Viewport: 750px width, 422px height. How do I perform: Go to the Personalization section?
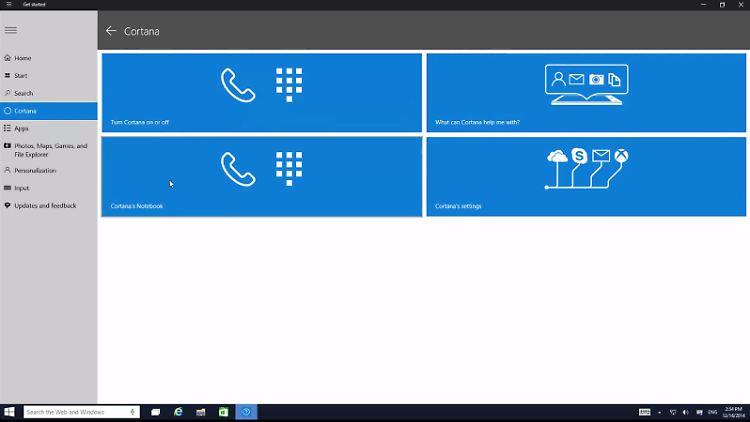coord(35,170)
